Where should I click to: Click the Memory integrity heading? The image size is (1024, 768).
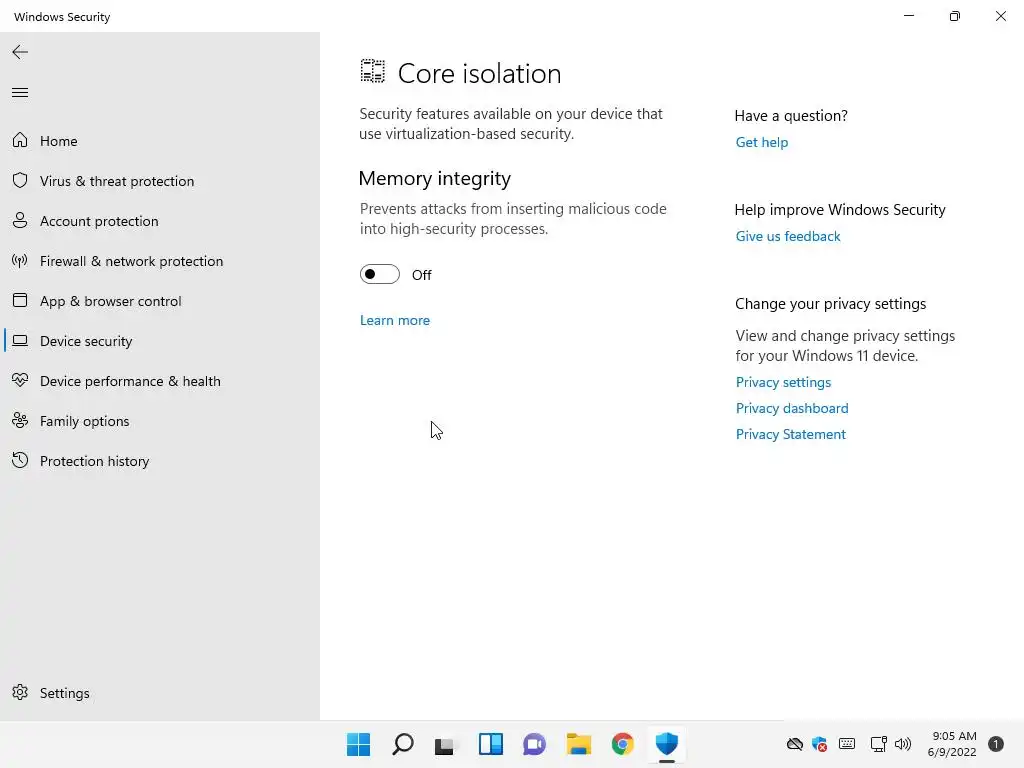[435, 178]
